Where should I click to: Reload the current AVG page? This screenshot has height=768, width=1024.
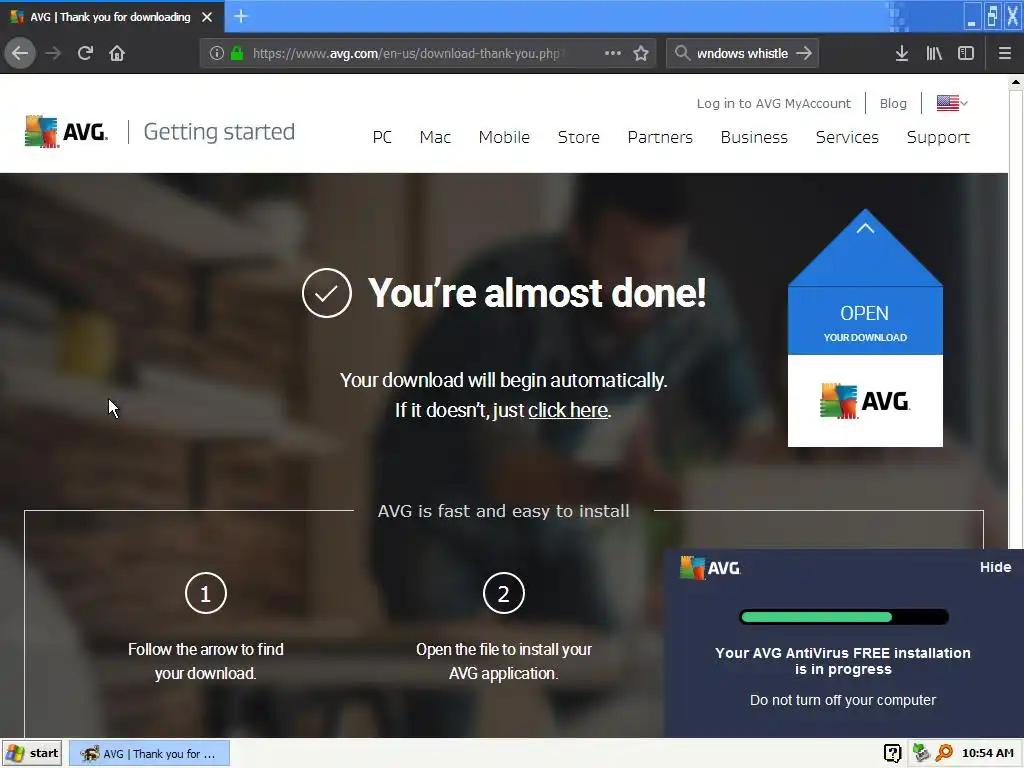pos(85,53)
